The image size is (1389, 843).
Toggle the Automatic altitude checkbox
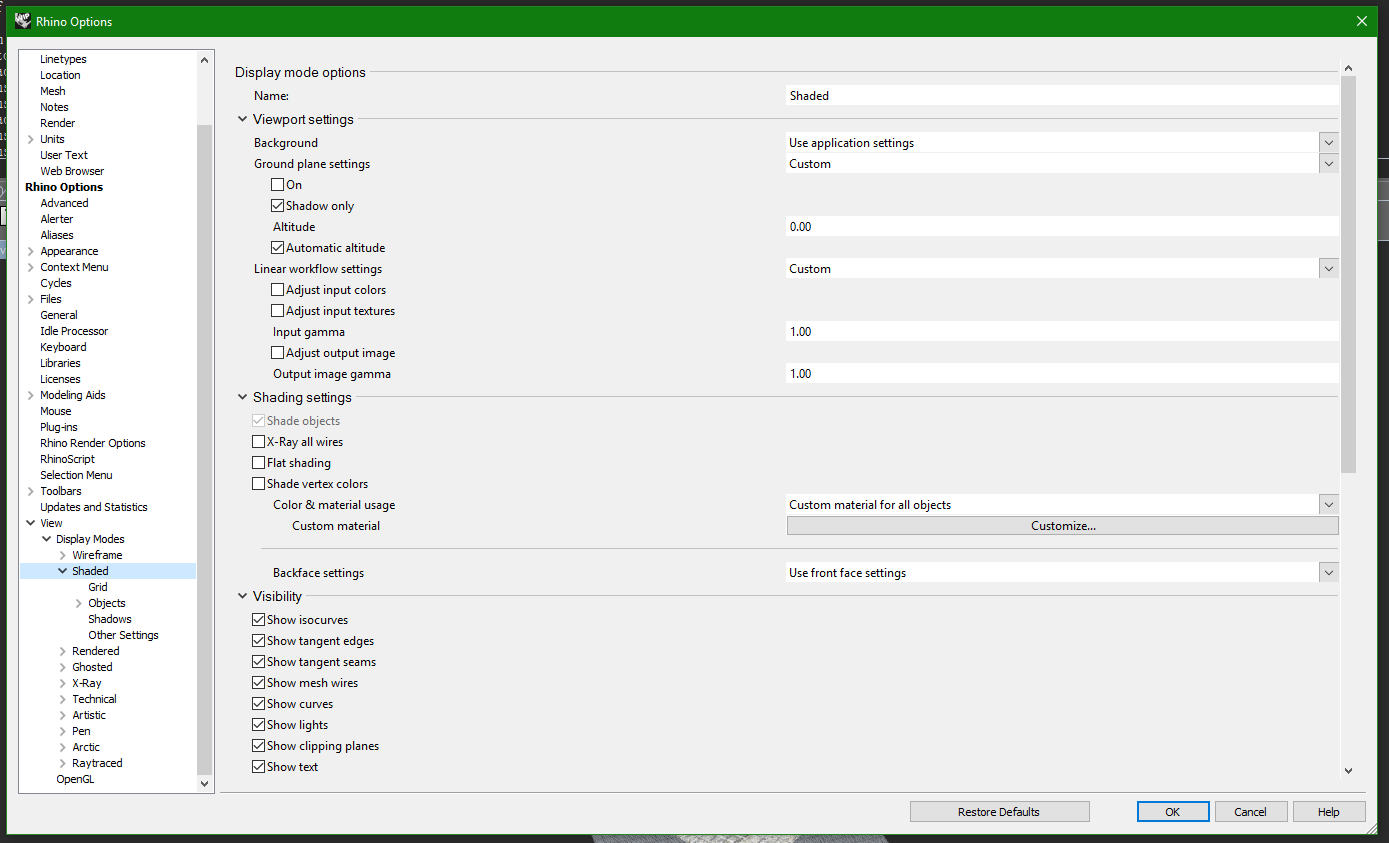point(277,248)
